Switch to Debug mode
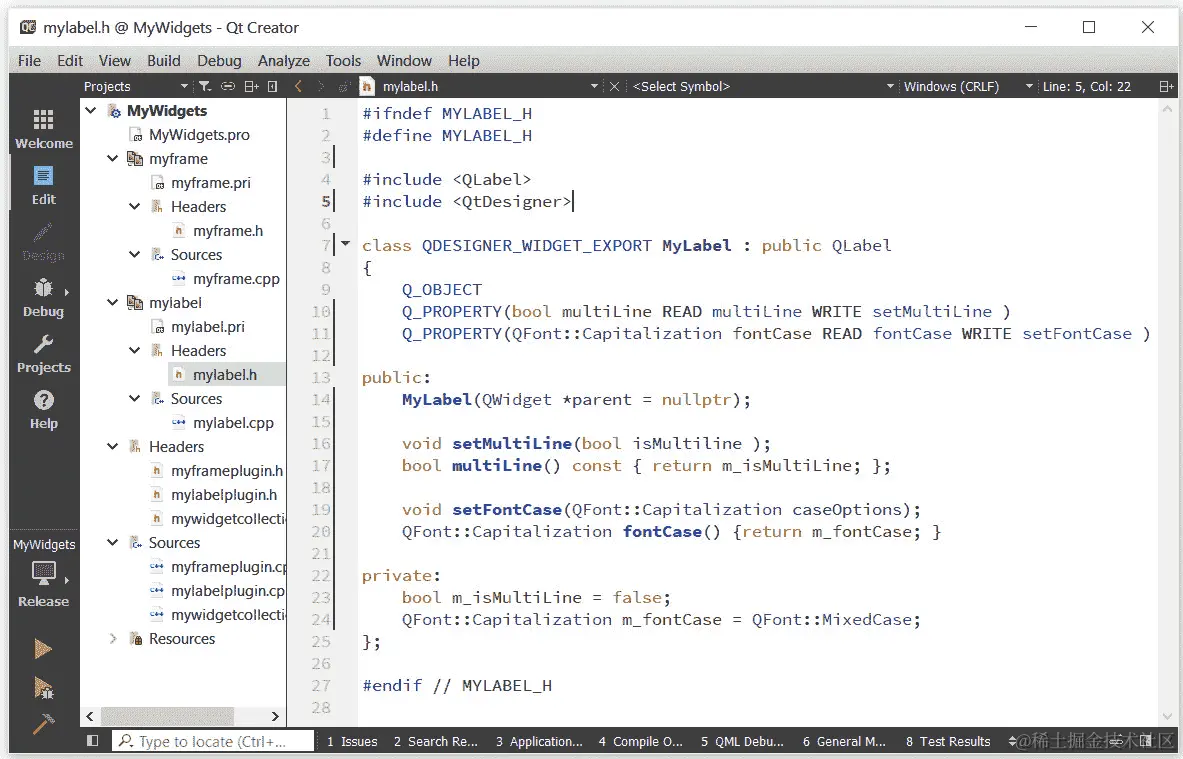This screenshot has height=759, width=1183. tap(44, 297)
